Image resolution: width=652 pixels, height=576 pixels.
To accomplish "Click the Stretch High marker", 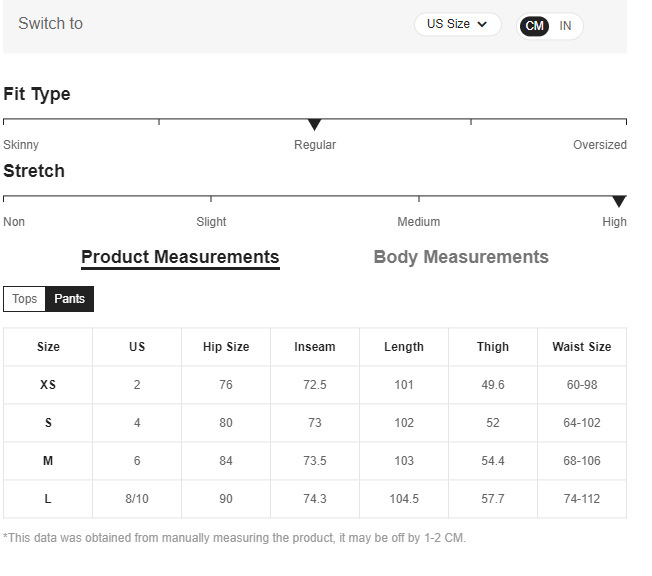I will (619, 202).
